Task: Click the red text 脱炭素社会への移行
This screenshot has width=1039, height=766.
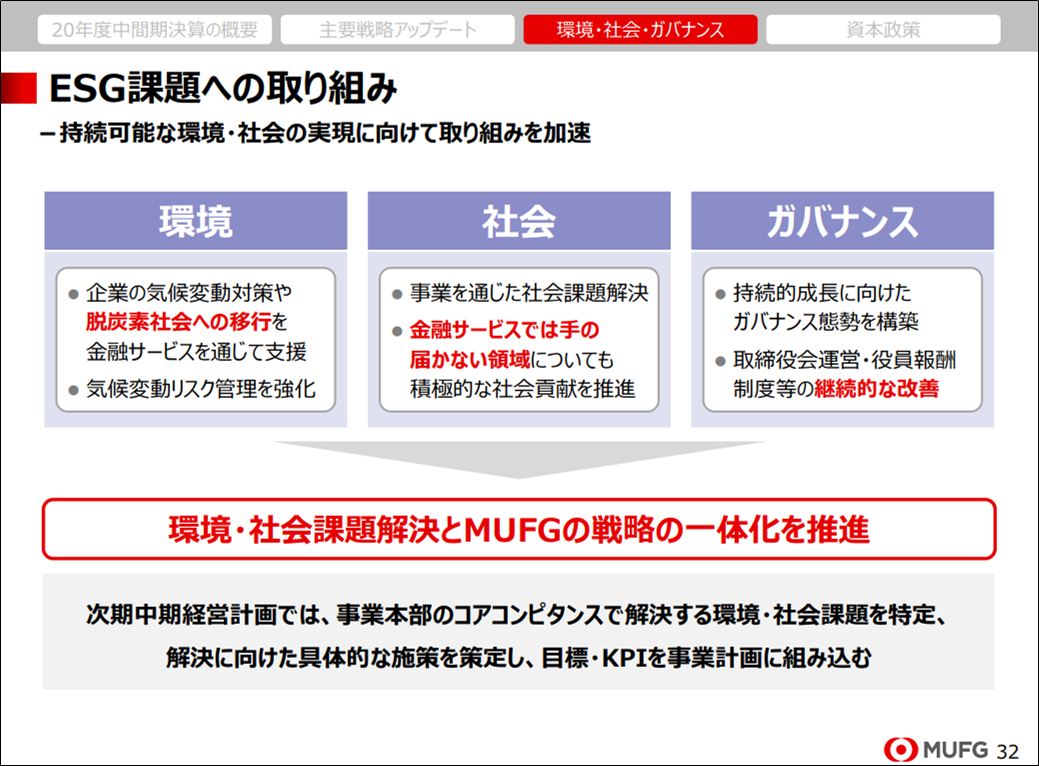Action: click(178, 322)
